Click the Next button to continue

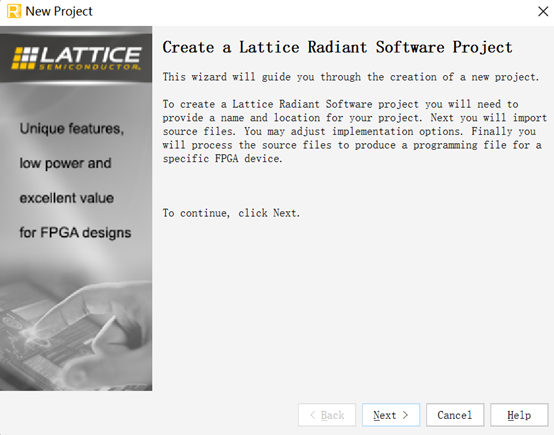[391, 415]
